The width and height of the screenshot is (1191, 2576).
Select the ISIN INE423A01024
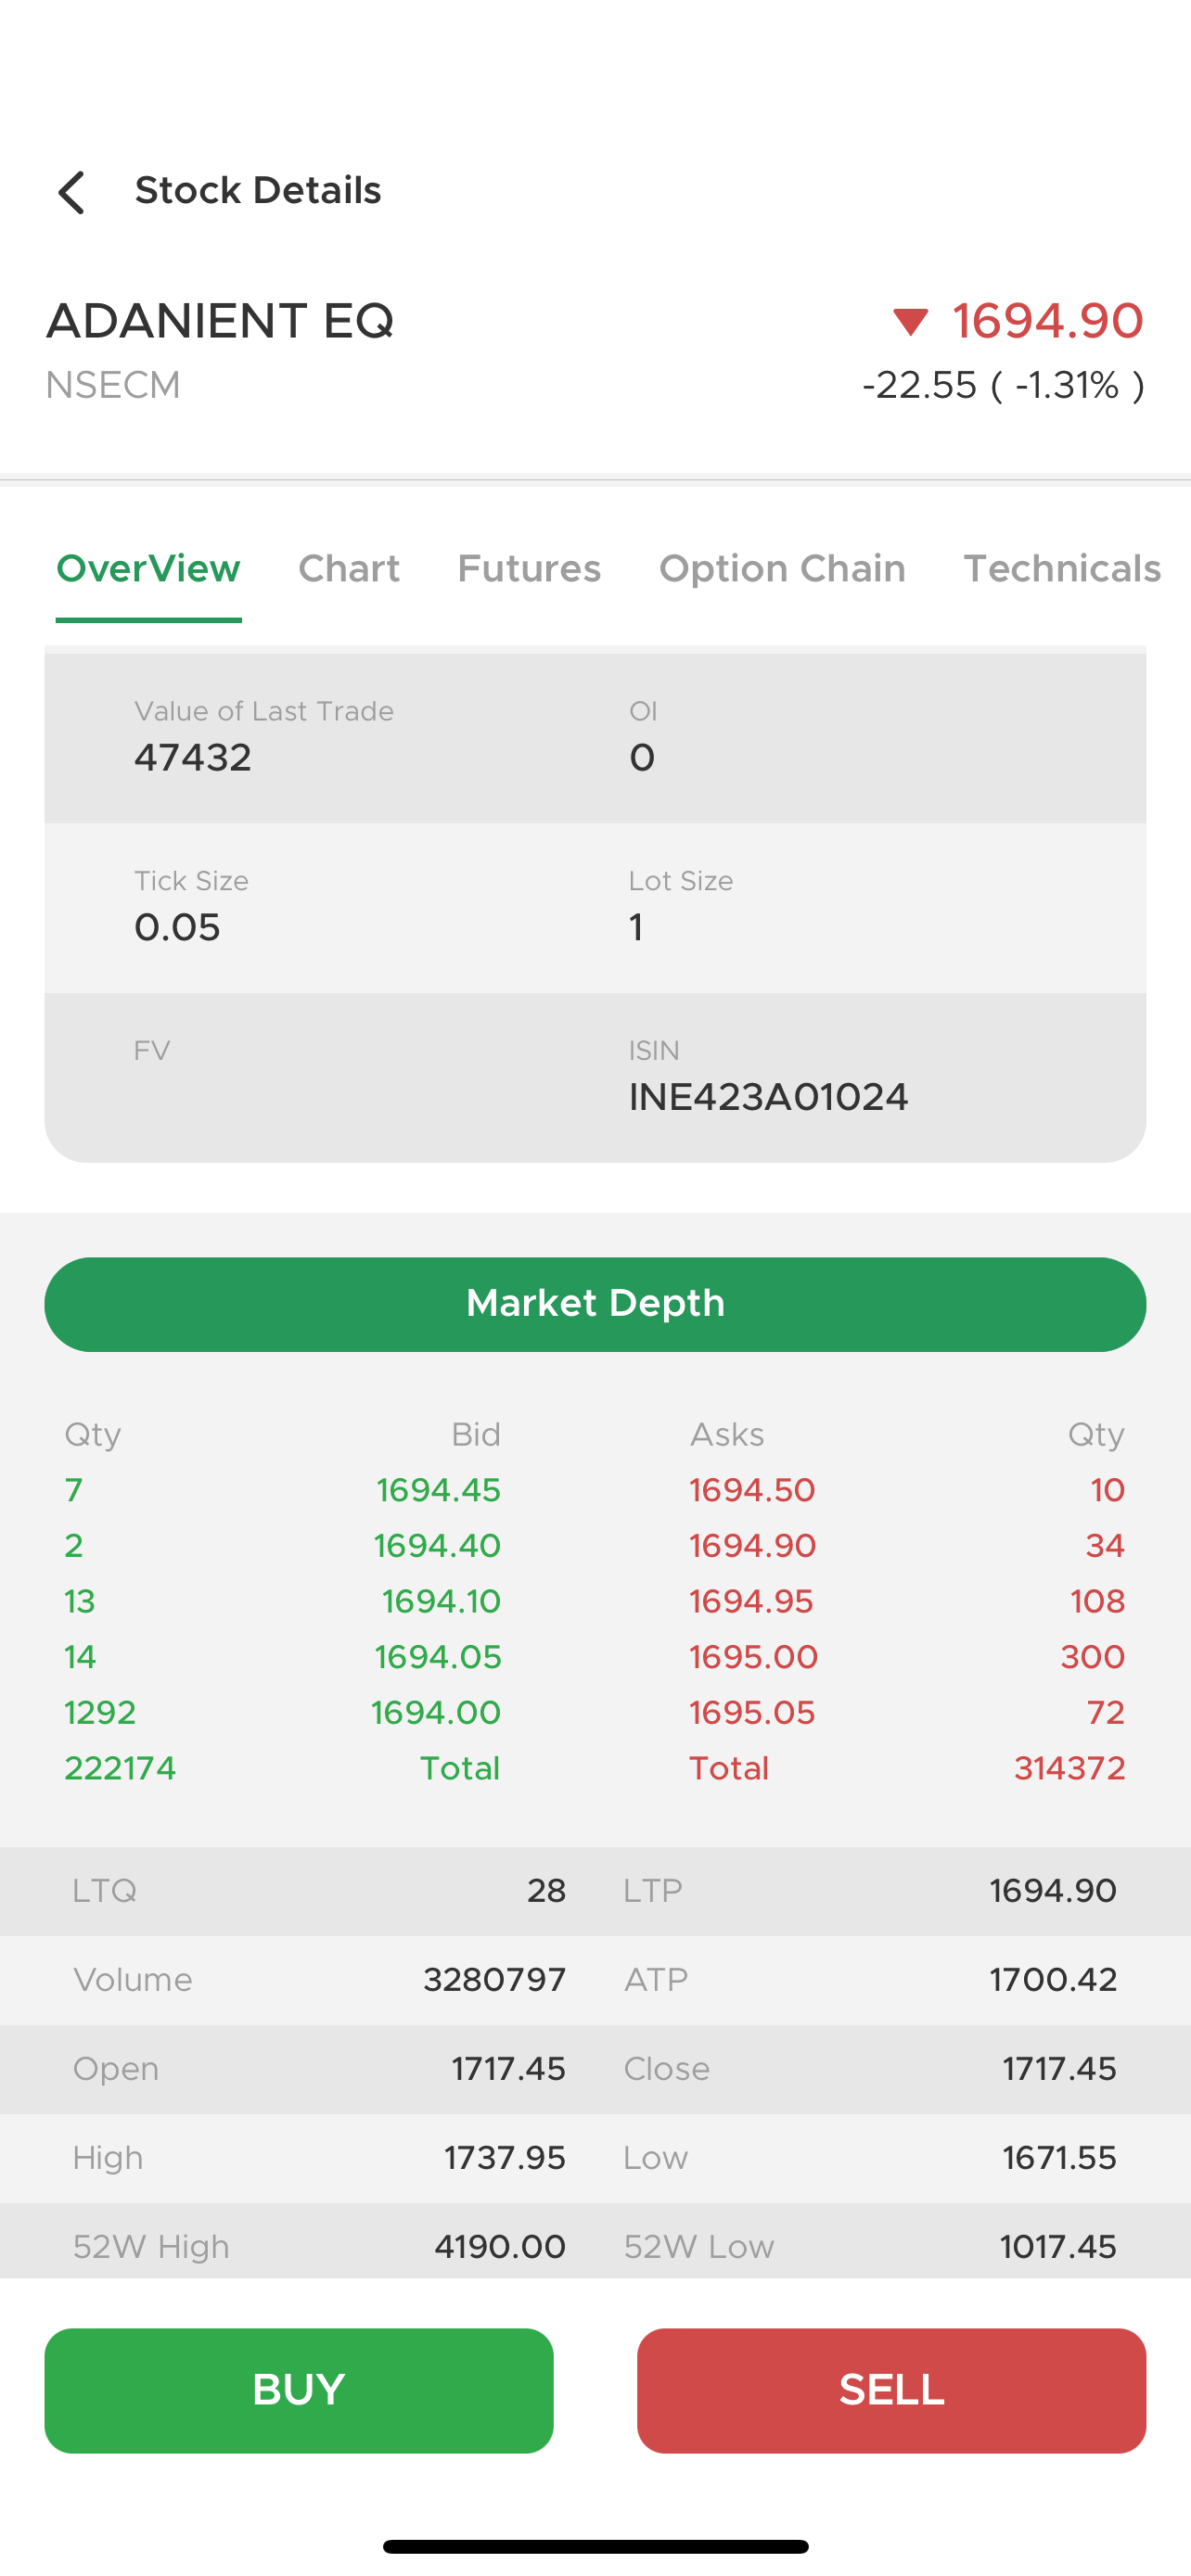coord(768,1097)
